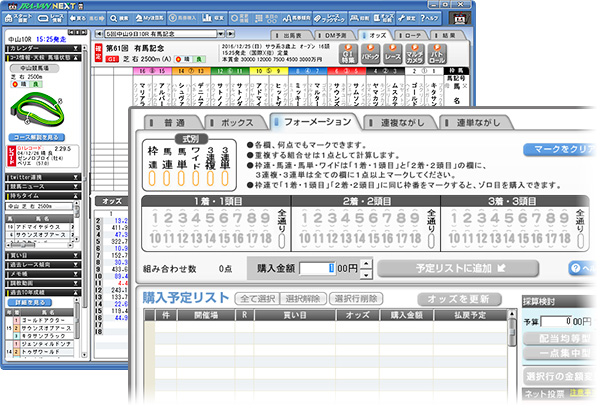Image resolution: width=600 pixels, height=410 pixels.
Task: Click the オッズを更新 button
Action: click(458, 299)
